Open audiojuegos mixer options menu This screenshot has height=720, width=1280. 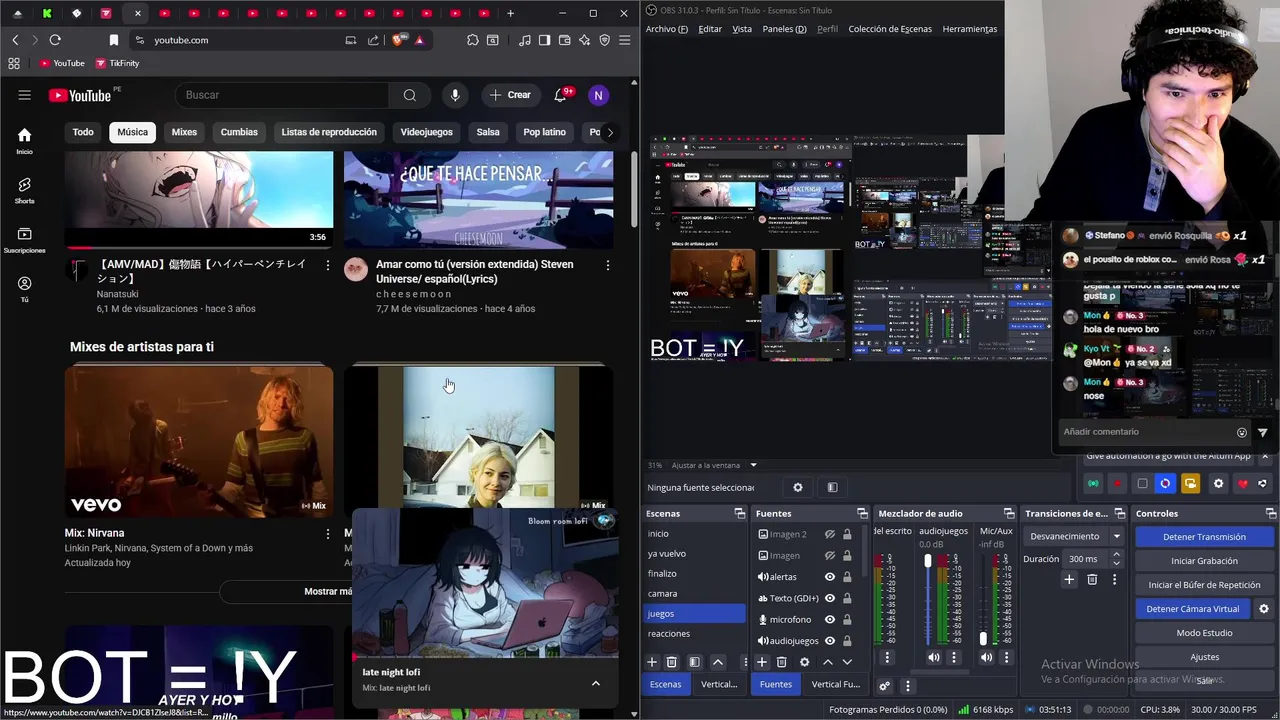pos(953,658)
